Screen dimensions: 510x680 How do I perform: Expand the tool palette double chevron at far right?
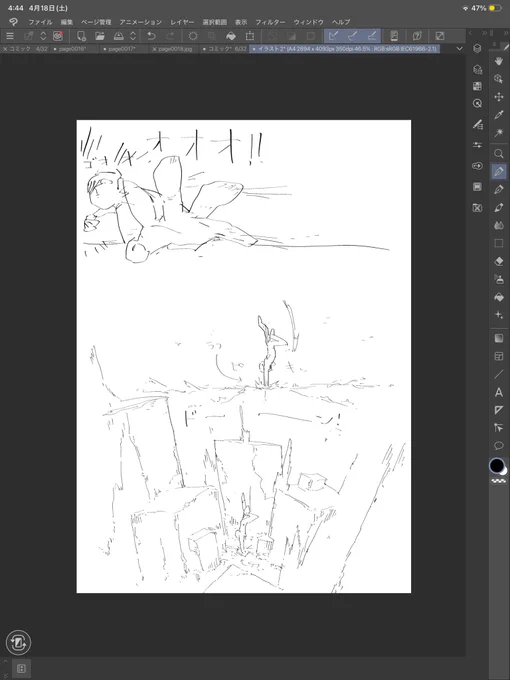(506, 33)
